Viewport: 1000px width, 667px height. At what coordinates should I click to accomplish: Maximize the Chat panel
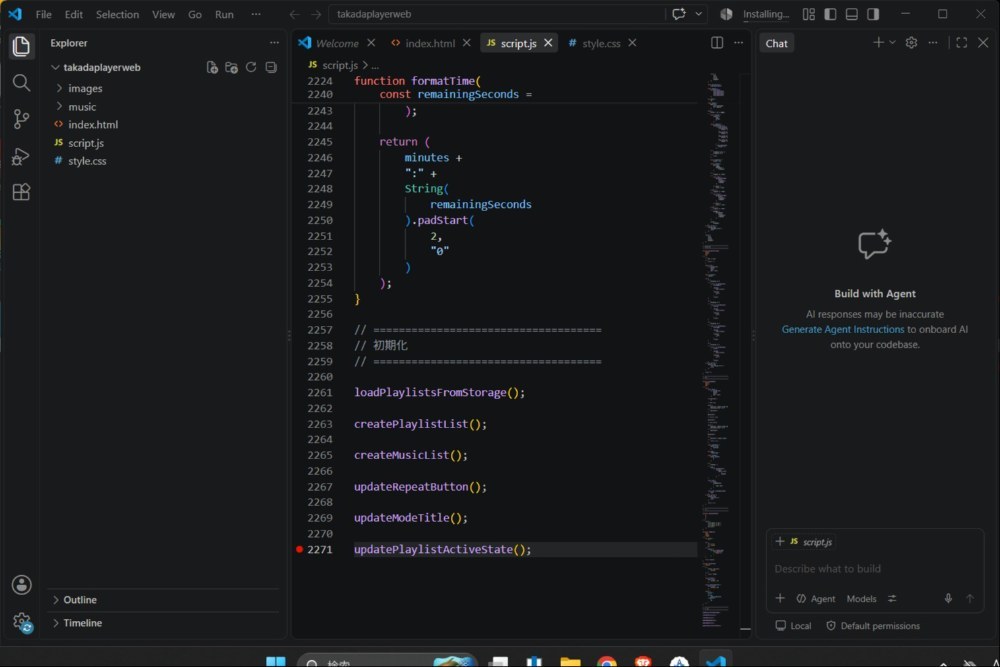pyautogui.click(x=962, y=43)
